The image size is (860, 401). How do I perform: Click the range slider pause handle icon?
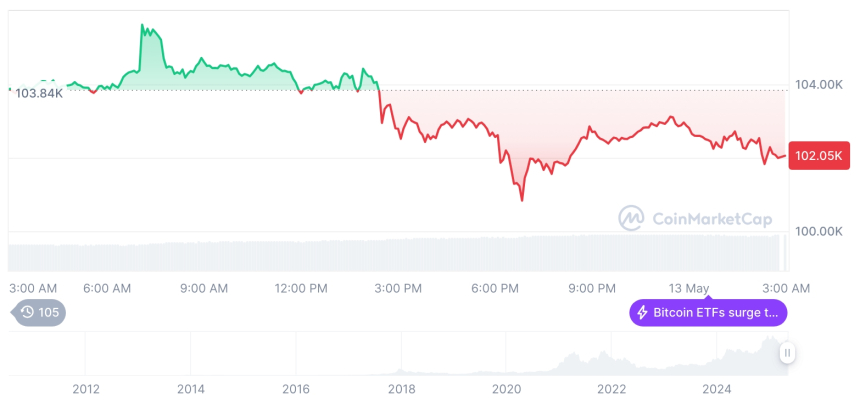tap(788, 352)
